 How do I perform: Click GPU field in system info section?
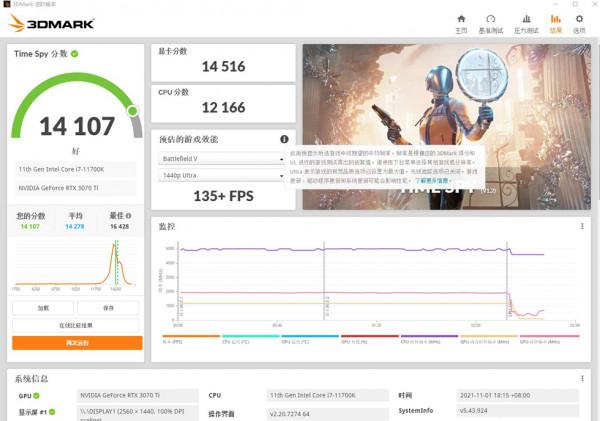(x=138, y=395)
